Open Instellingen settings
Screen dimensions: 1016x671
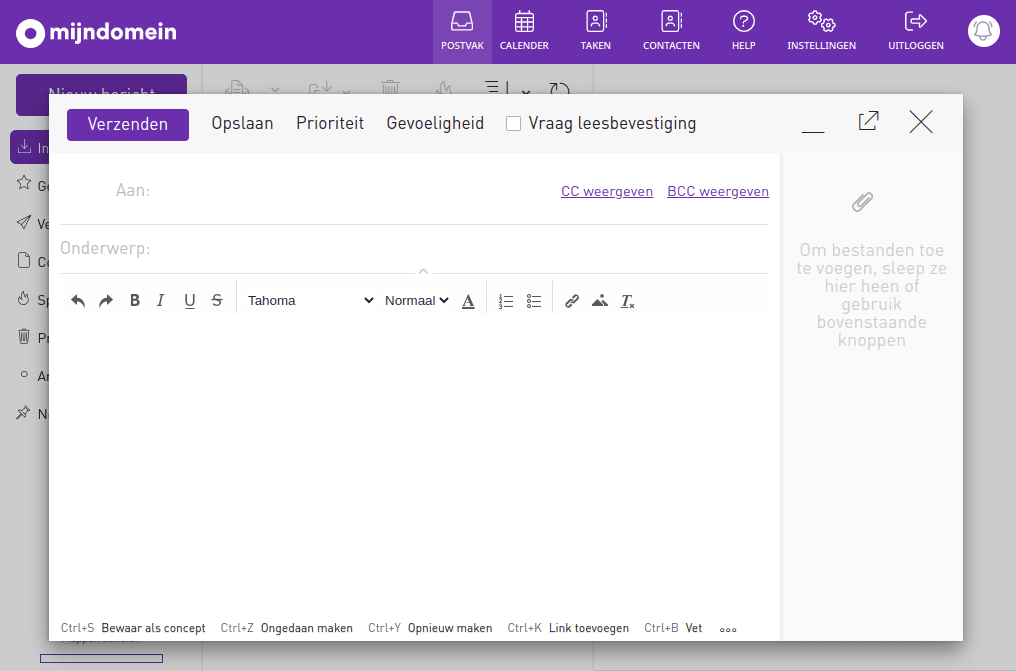[x=821, y=32]
